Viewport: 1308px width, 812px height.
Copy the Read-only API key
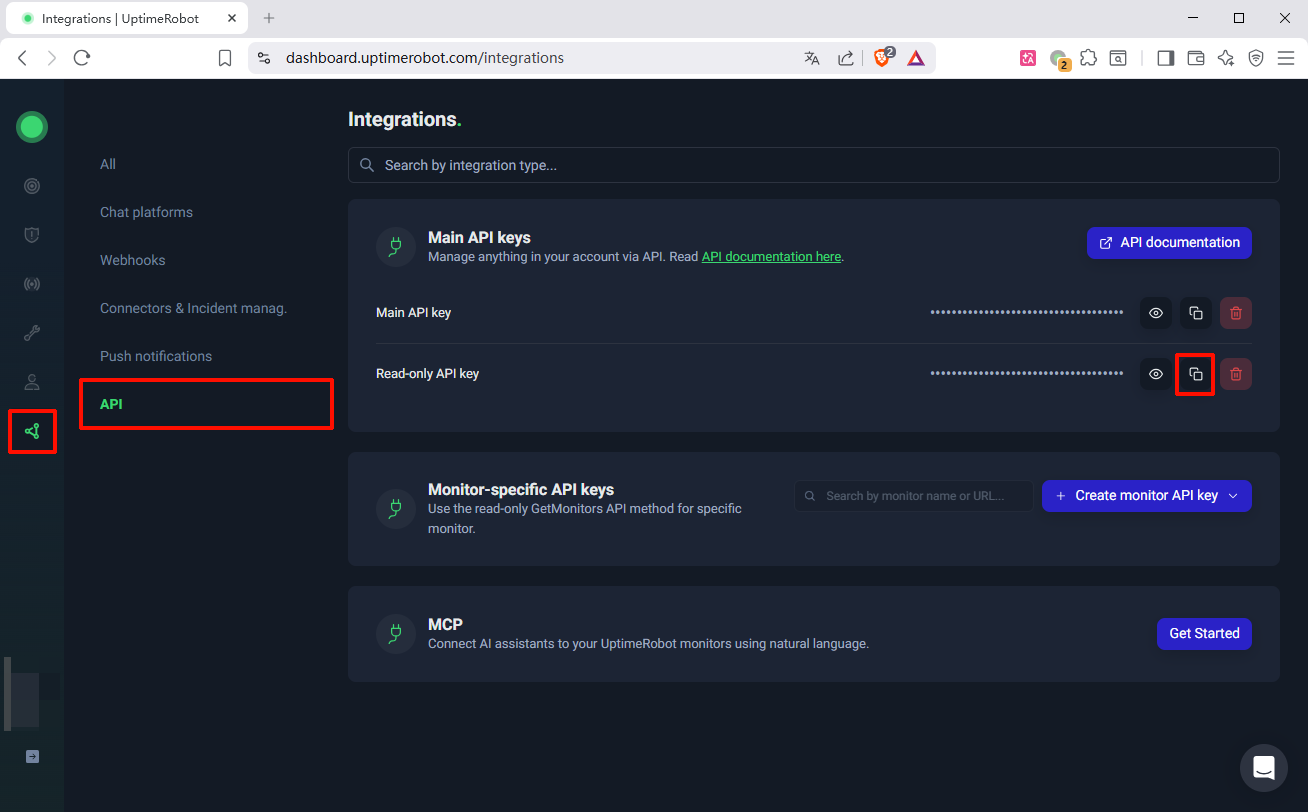pyautogui.click(x=1195, y=374)
